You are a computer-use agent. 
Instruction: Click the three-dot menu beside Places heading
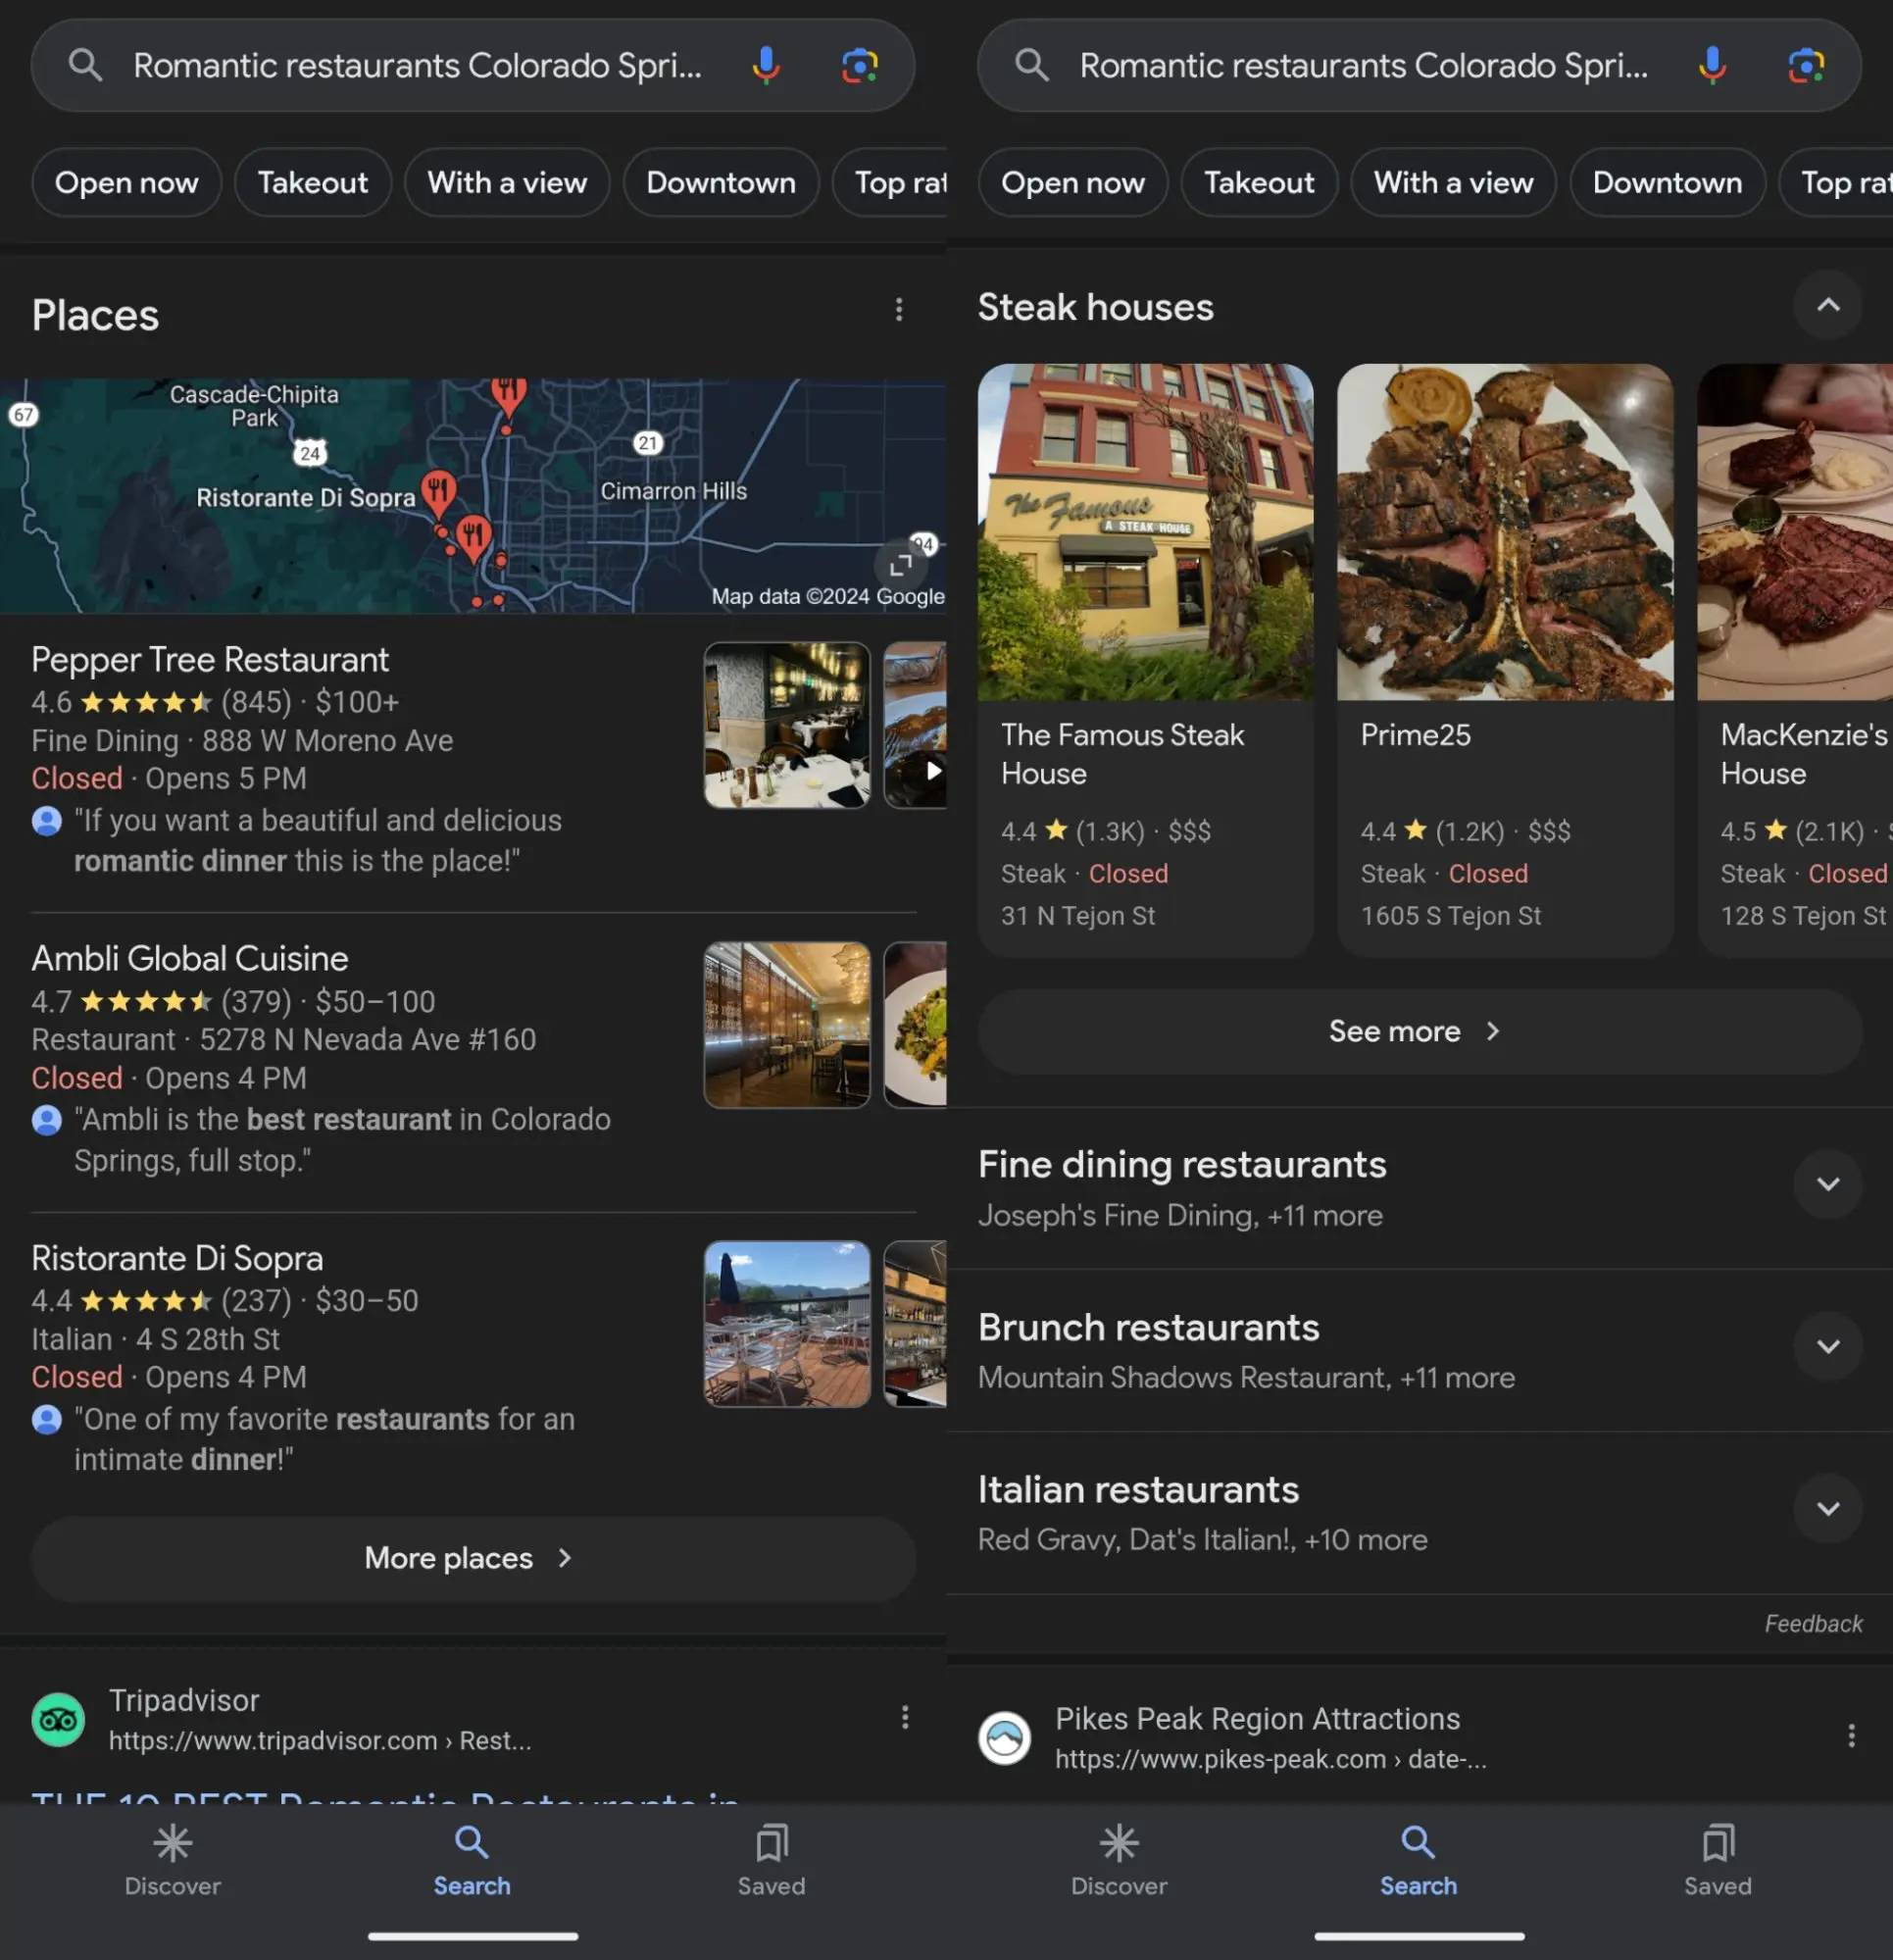coord(899,310)
